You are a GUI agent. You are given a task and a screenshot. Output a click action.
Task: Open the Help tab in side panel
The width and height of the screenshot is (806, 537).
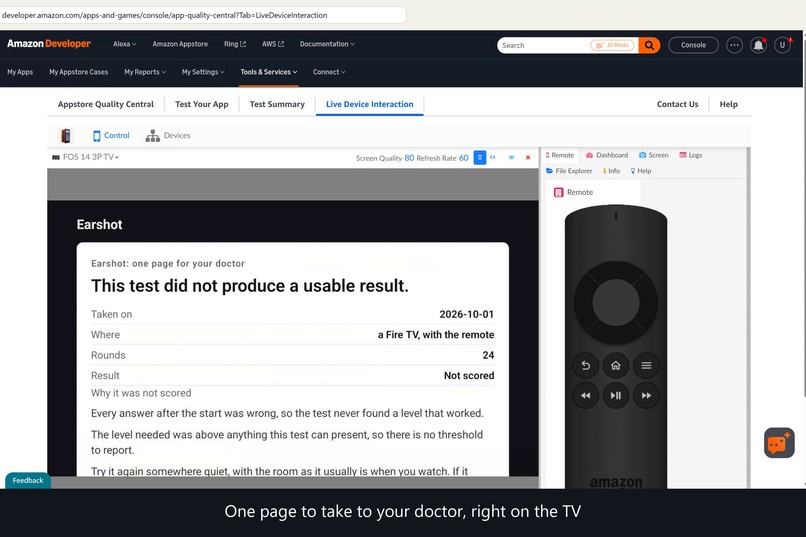point(640,171)
